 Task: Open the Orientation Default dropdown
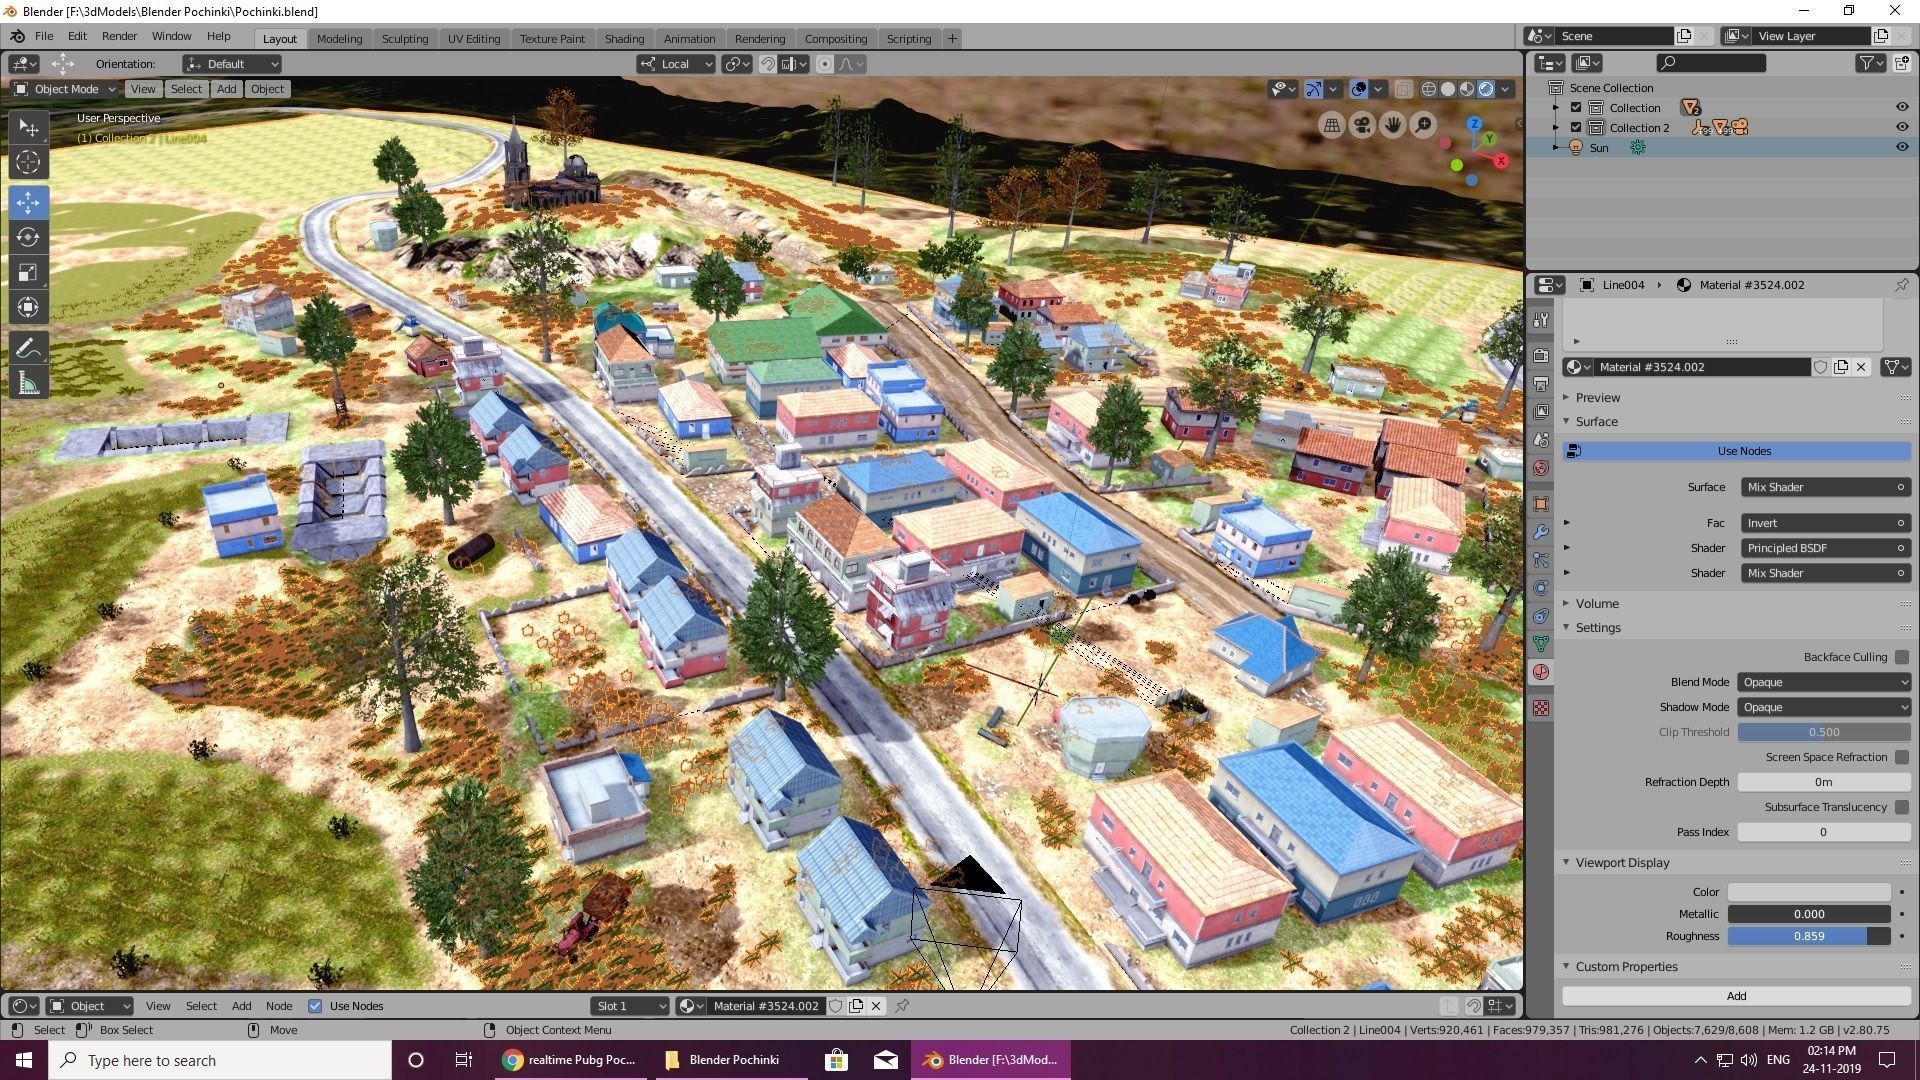231,64
